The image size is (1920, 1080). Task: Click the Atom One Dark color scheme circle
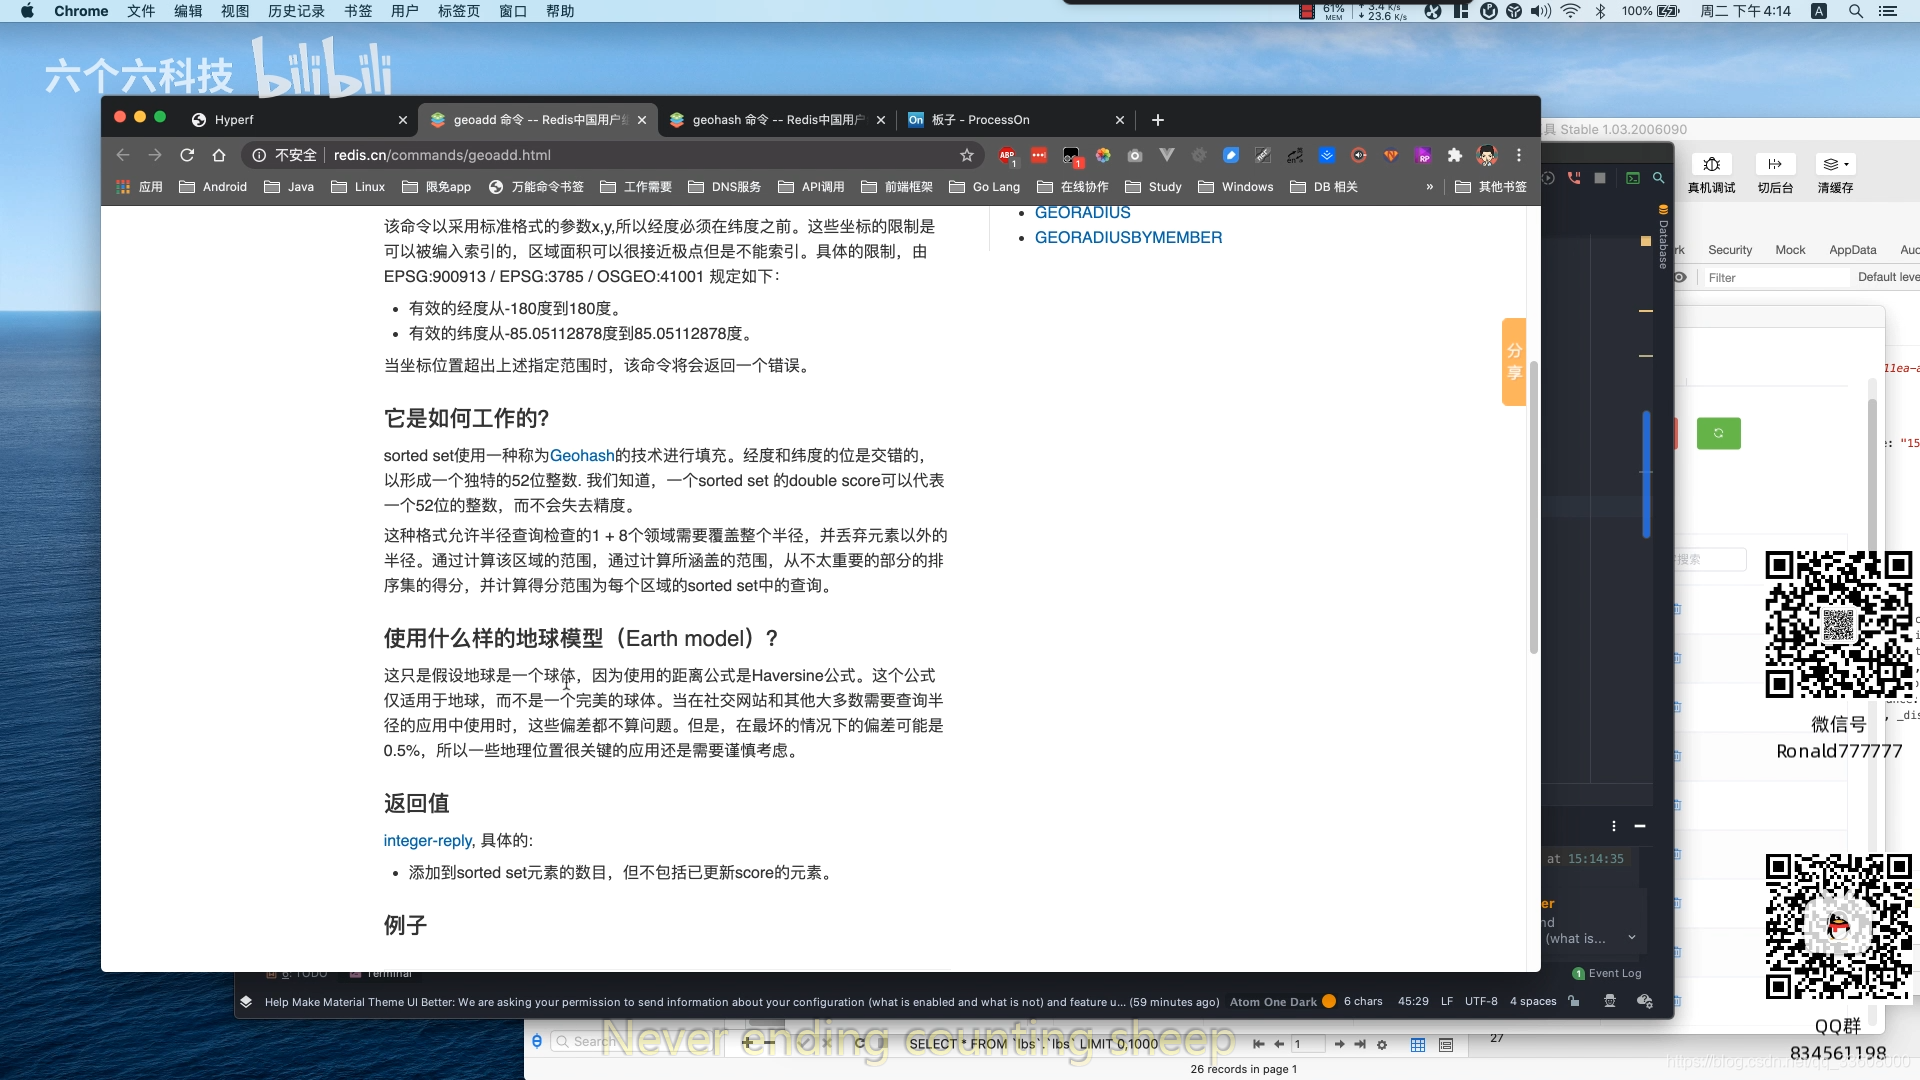[1328, 1001]
